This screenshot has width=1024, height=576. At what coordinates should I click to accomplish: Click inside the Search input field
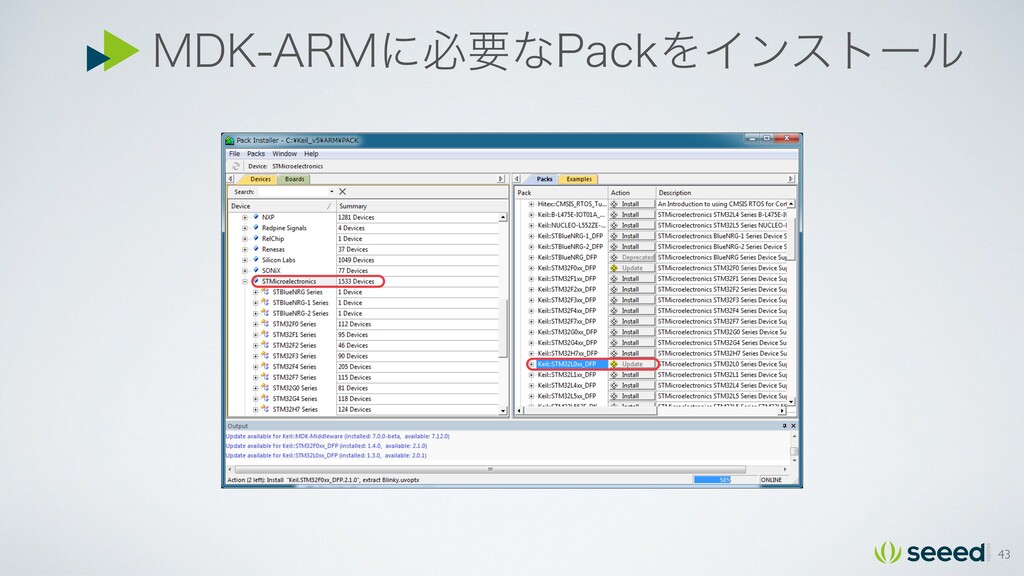pos(291,191)
